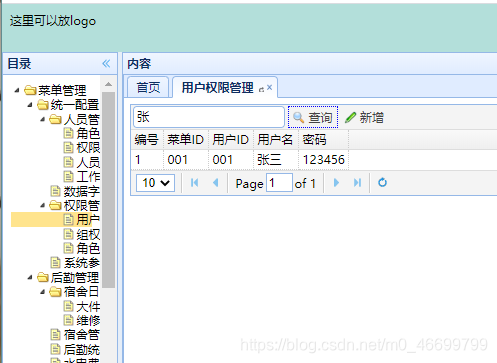Sort by the 用户ID column header

(x=231, y=139)
